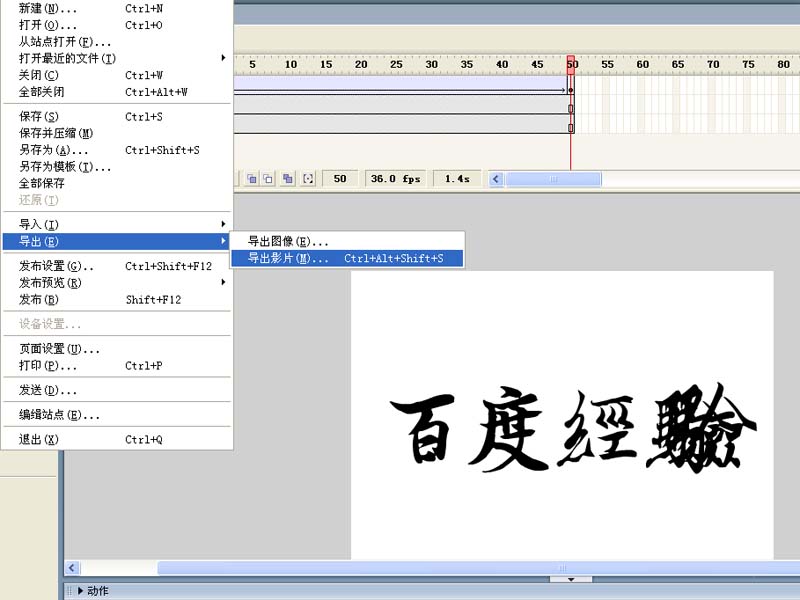Choose 退出(X) to quit the application

click(x=117, y=439)
